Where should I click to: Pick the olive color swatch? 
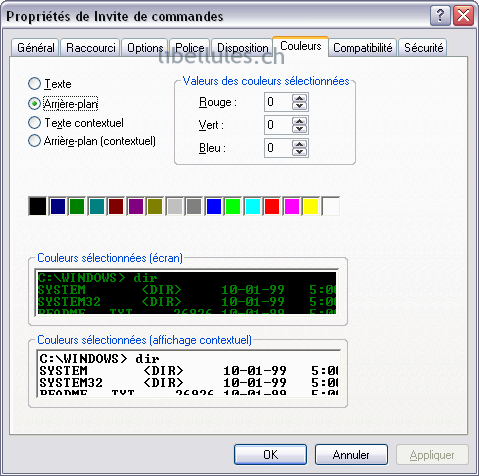155,206
